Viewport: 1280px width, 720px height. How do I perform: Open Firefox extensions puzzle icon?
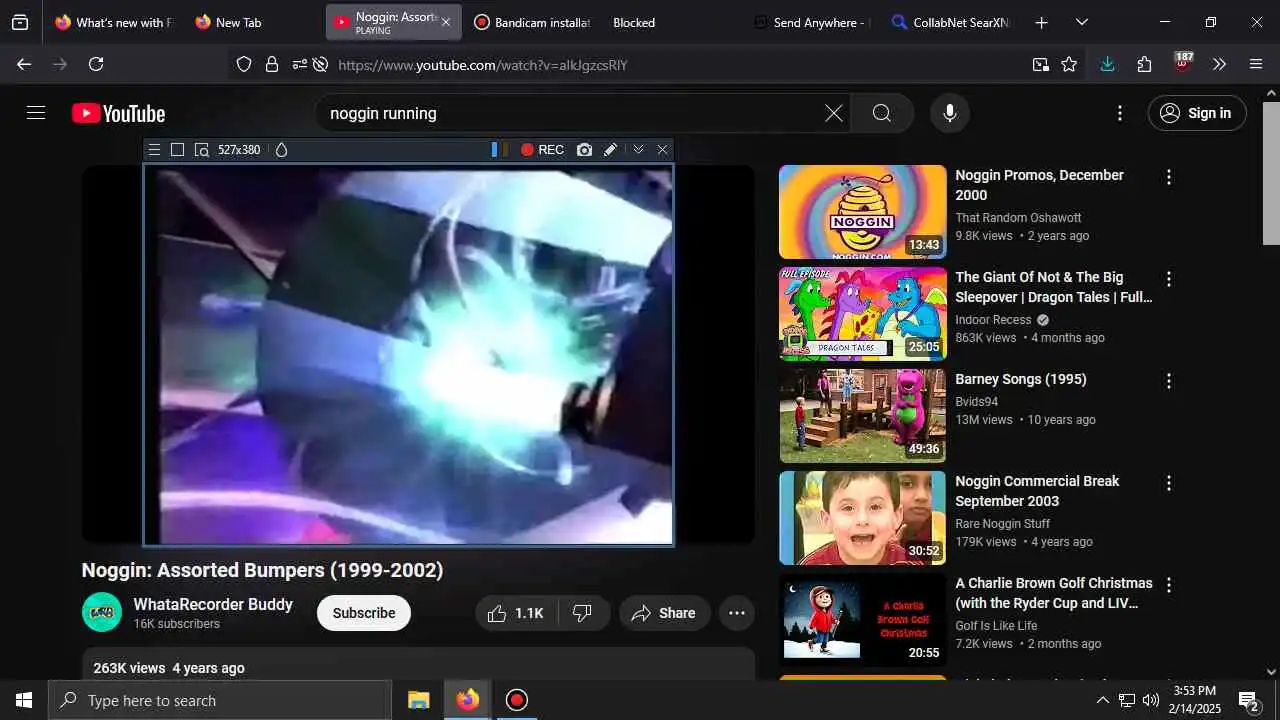pos(1145,64)
